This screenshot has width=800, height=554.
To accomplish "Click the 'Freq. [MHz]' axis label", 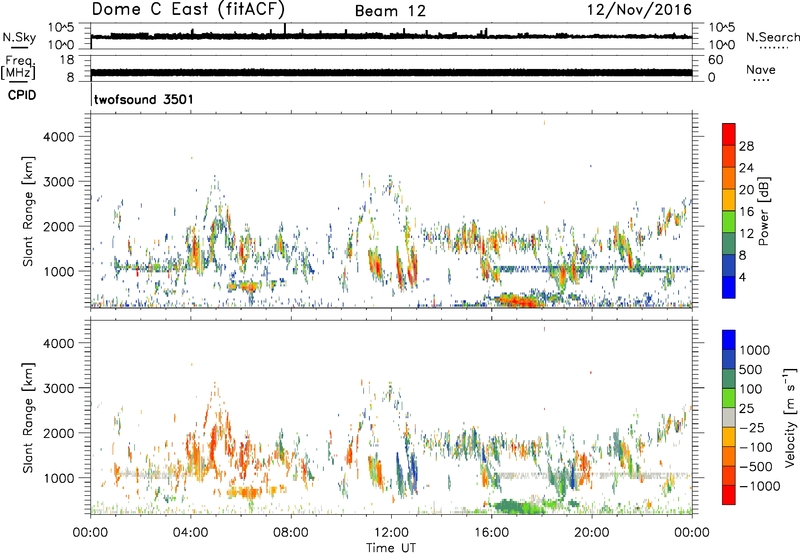I will click(x=18, y=68).
